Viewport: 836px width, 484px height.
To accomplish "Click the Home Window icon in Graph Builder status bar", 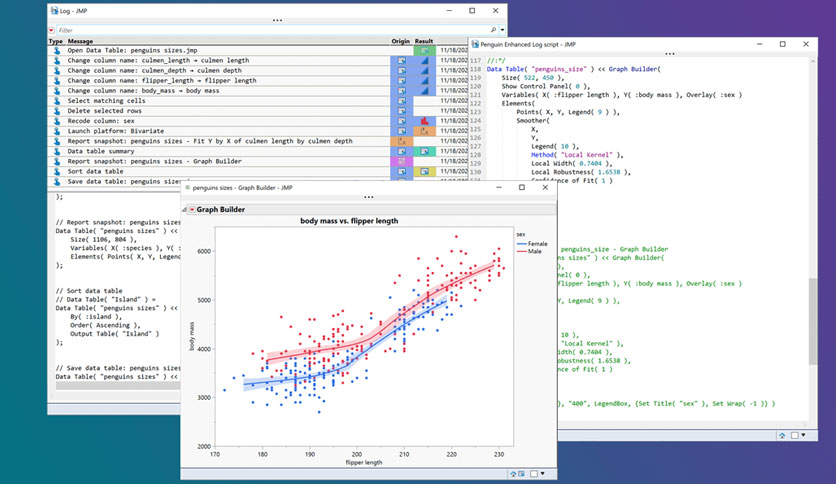I will click(x=513, y=473).
